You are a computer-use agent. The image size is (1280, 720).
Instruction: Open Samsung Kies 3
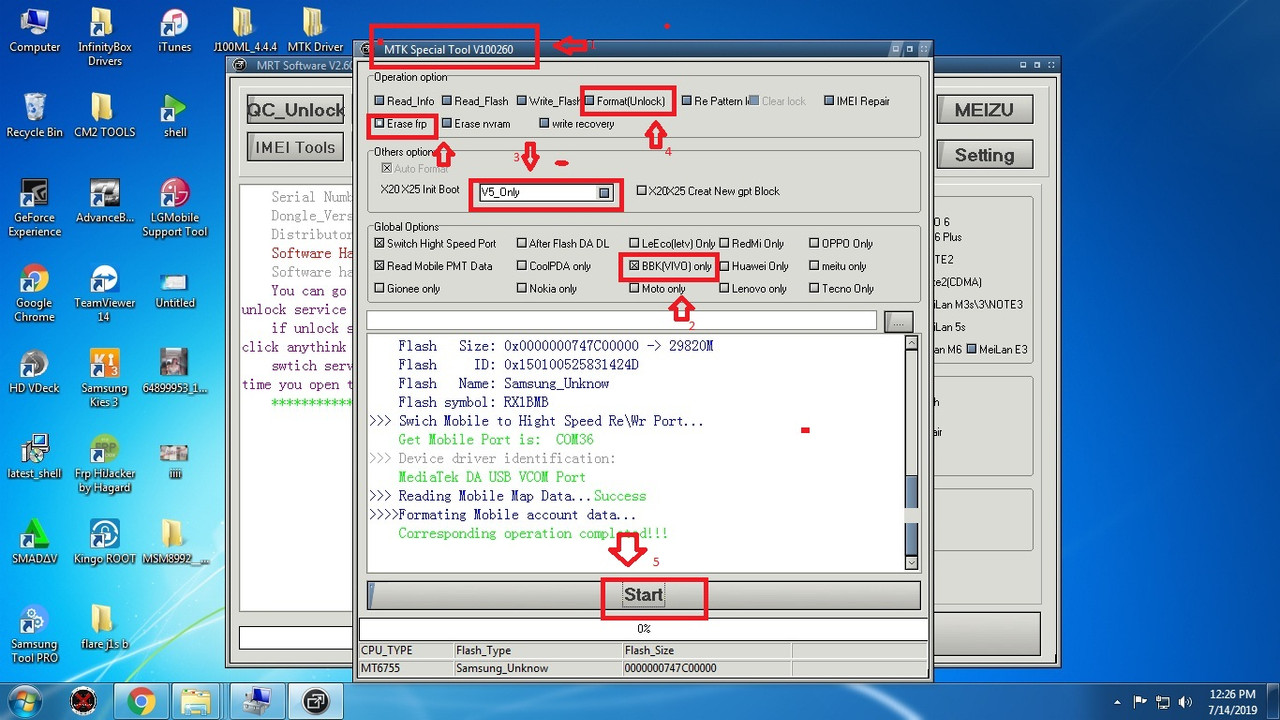105,378
